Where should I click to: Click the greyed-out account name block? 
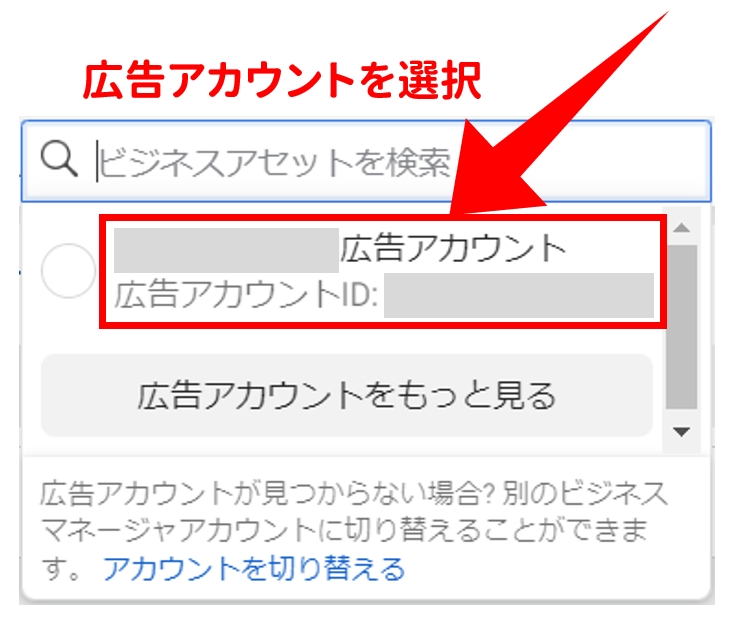226,250
